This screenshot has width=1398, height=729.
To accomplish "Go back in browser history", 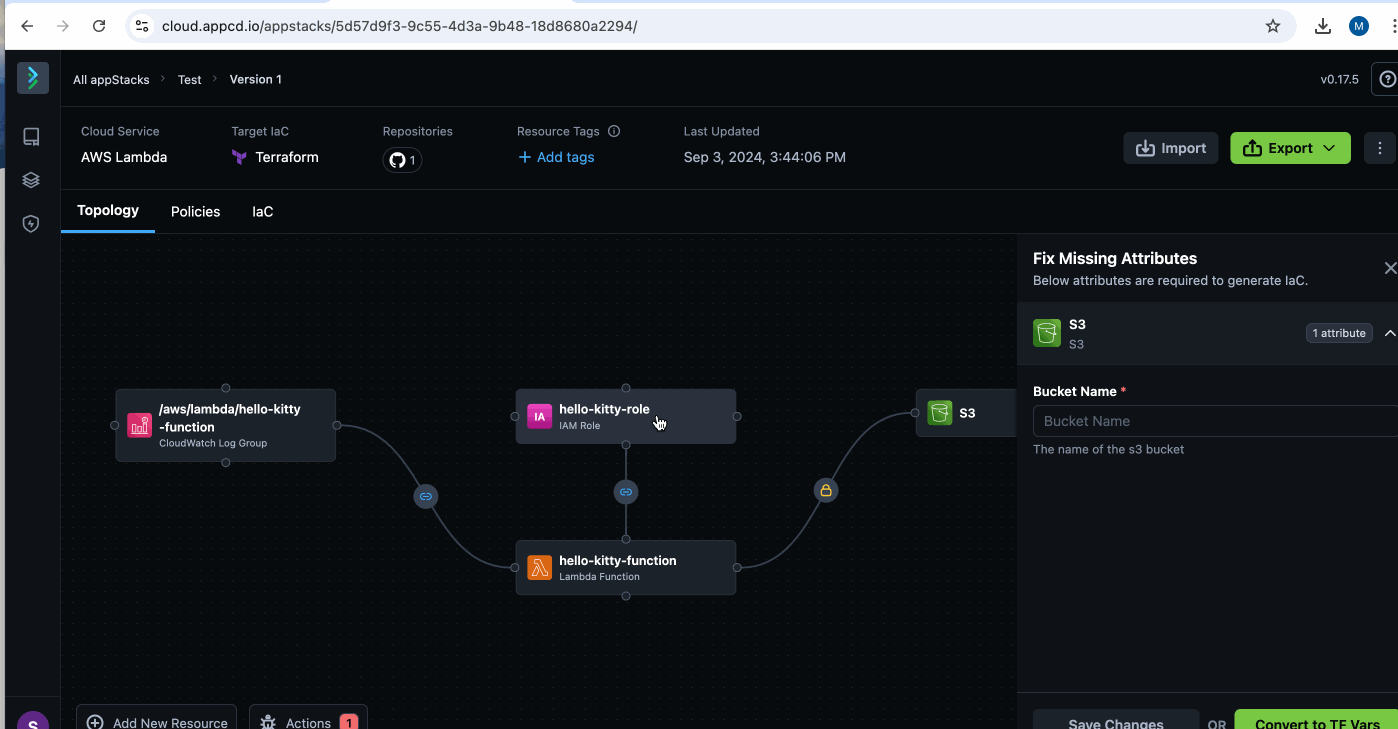I will coord(27,26).
